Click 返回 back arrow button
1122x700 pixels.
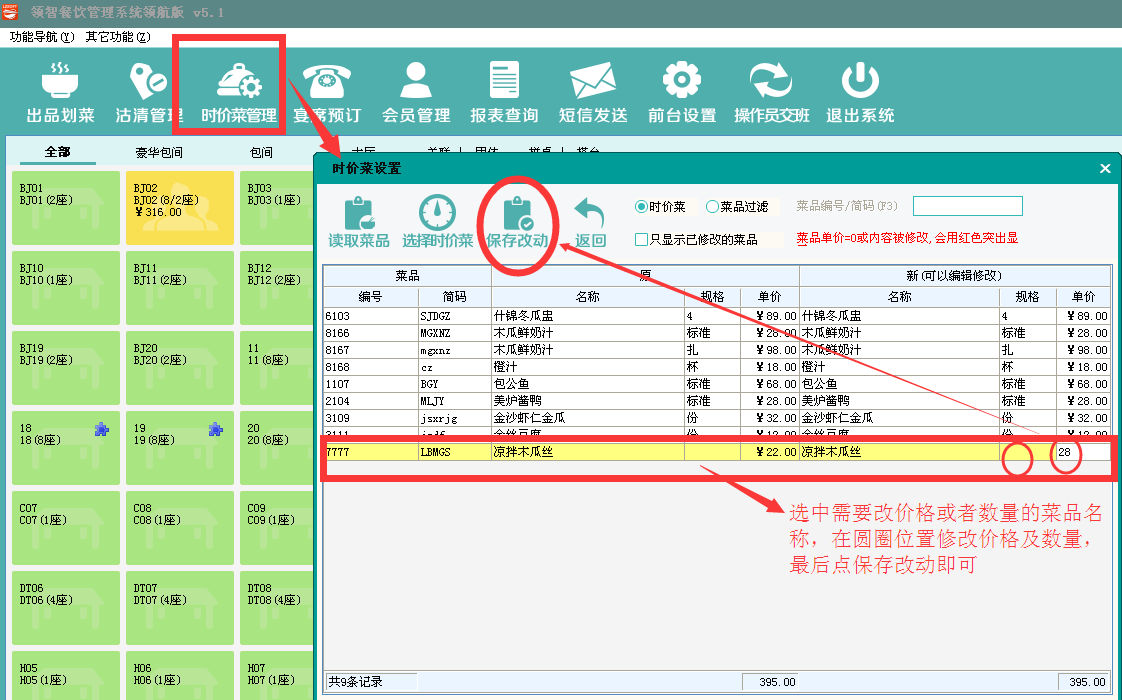[x=590, y=222]
